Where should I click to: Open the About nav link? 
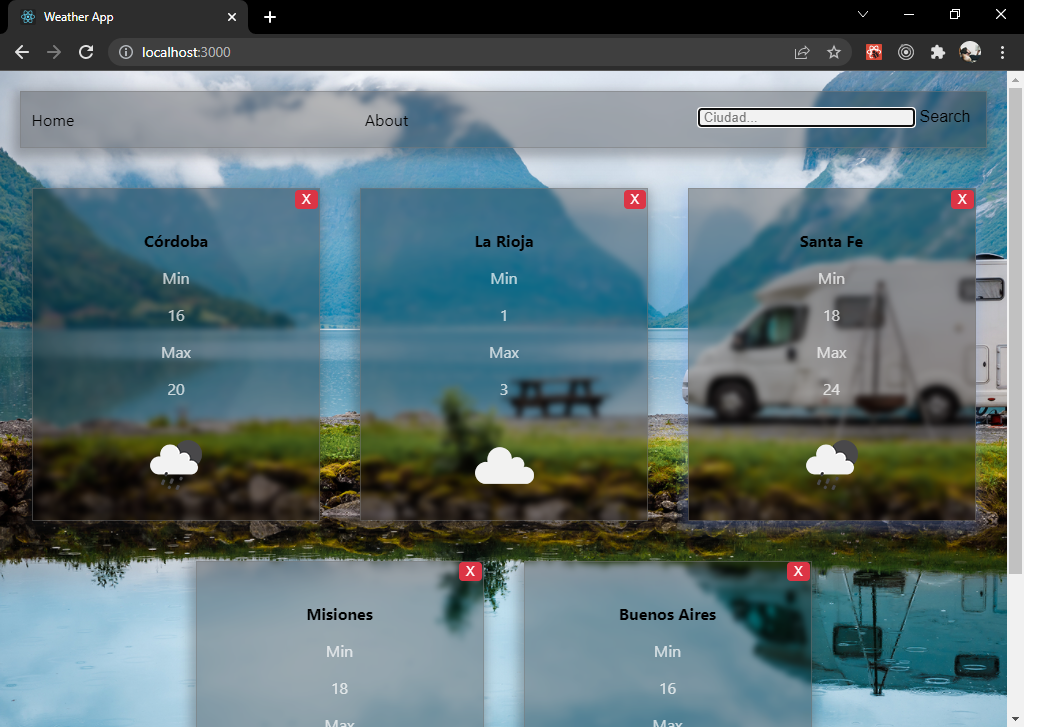pyautogui.click(x=386, y=121)
